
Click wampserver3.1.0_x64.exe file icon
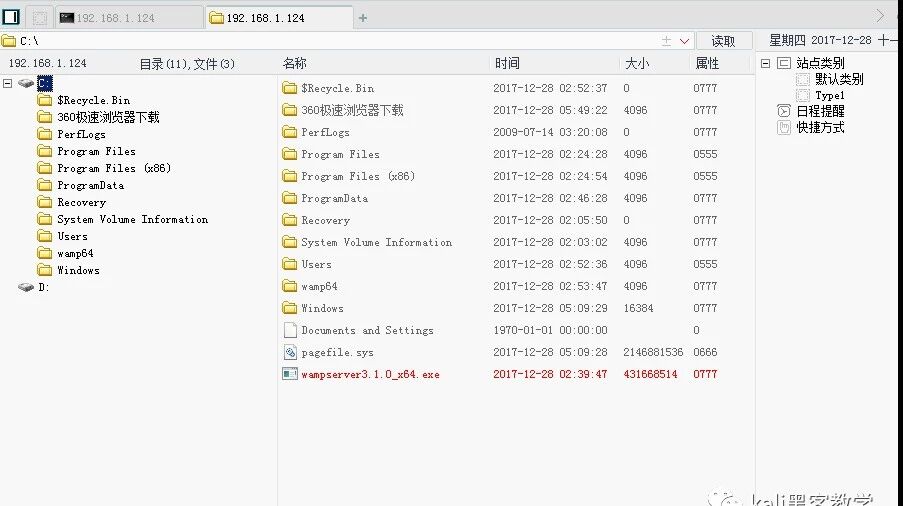coord(290,374)
